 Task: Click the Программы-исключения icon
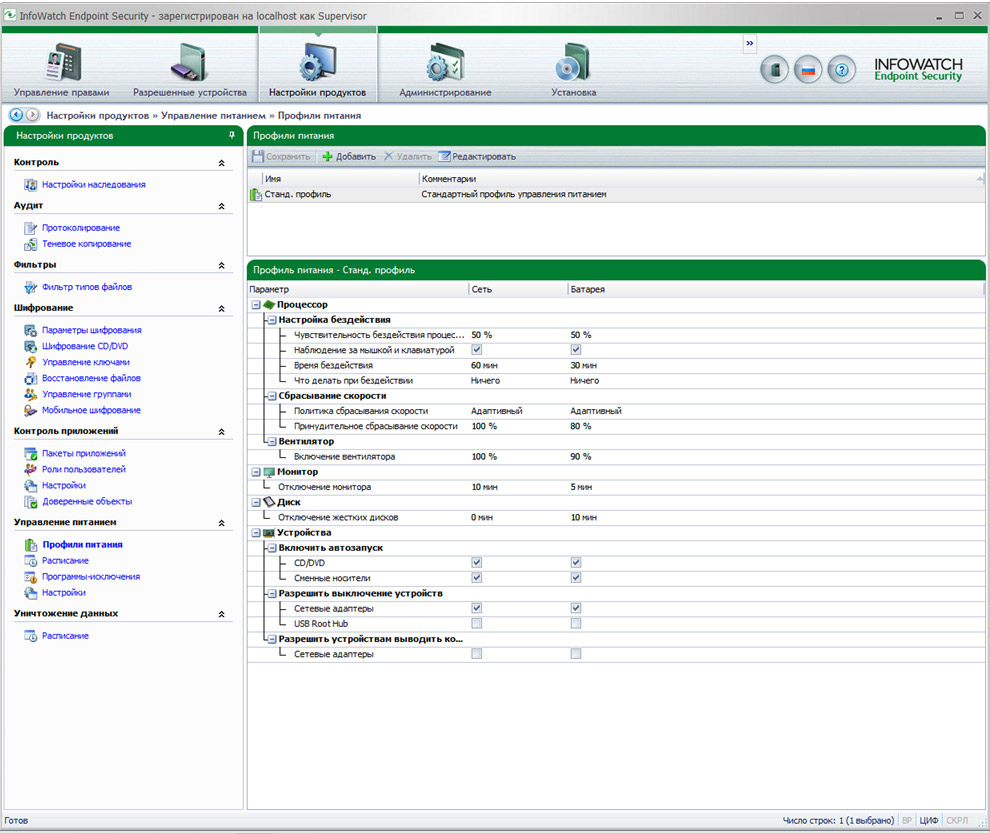coord(30,576)
